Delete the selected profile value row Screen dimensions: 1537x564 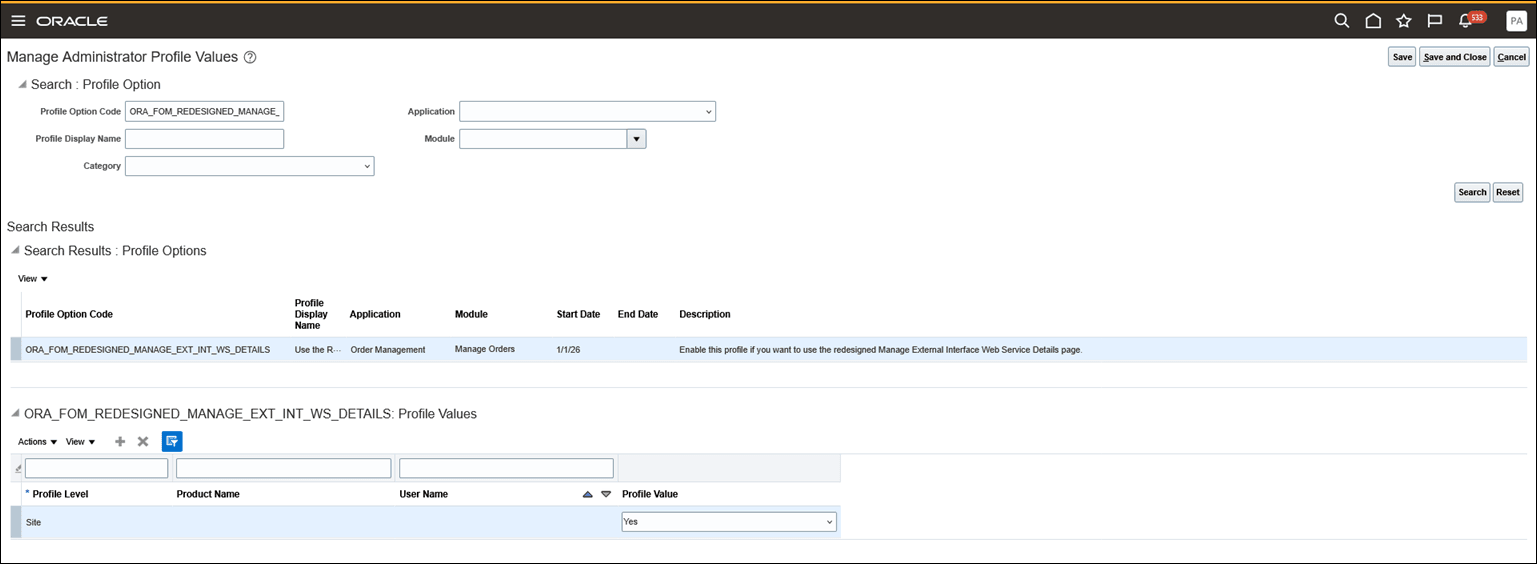[143, 441]
